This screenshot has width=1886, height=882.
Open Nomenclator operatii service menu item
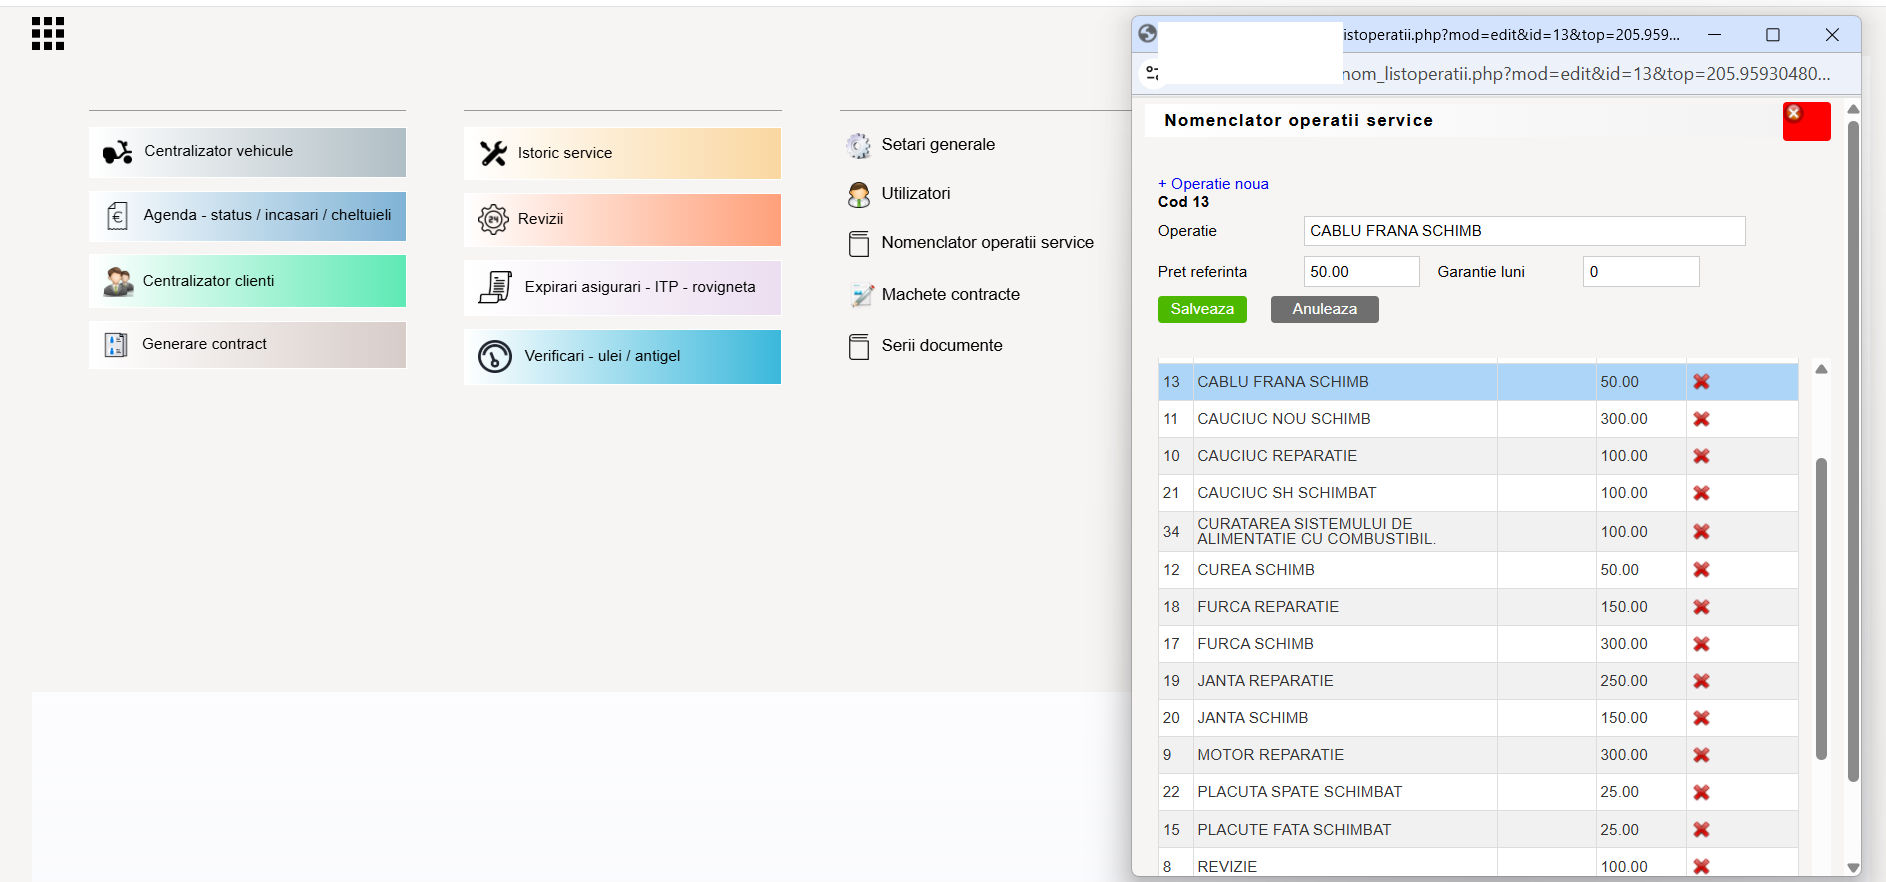[x=987, y=243]
